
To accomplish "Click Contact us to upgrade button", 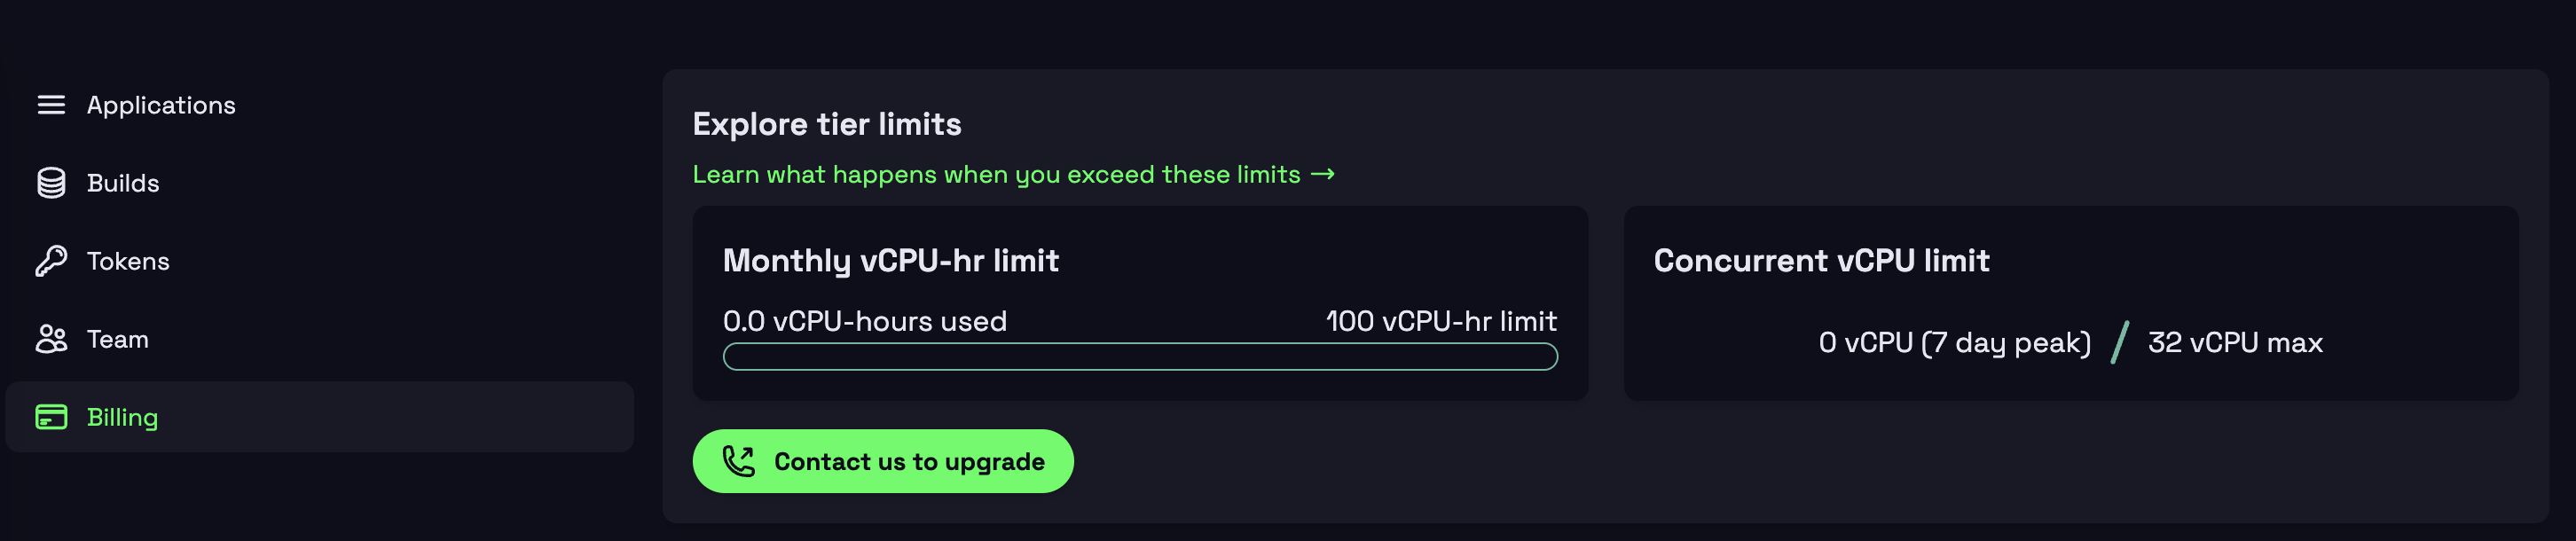I will tap(883, 461).
